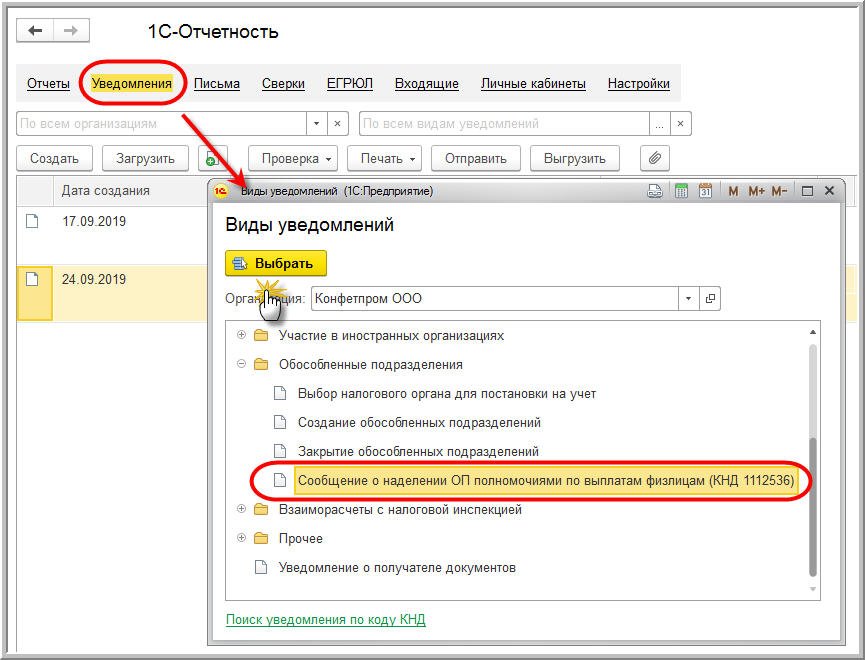Click the paperclip attachment icon

654,158
